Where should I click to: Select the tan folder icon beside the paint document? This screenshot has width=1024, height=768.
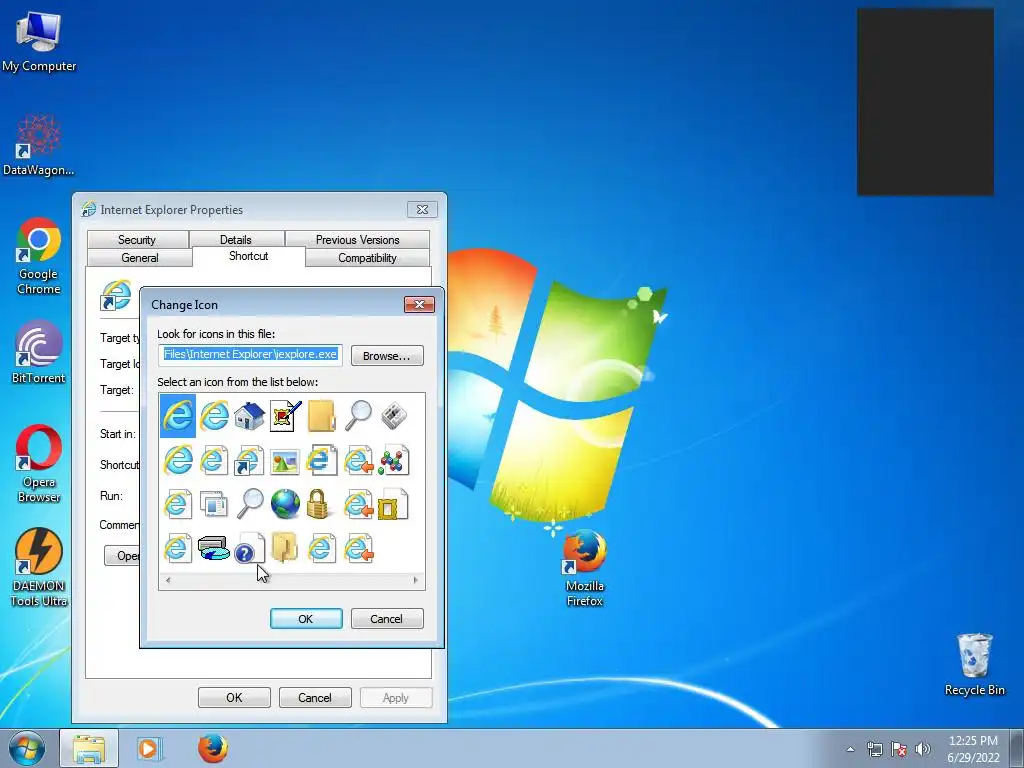click(321, 416)
